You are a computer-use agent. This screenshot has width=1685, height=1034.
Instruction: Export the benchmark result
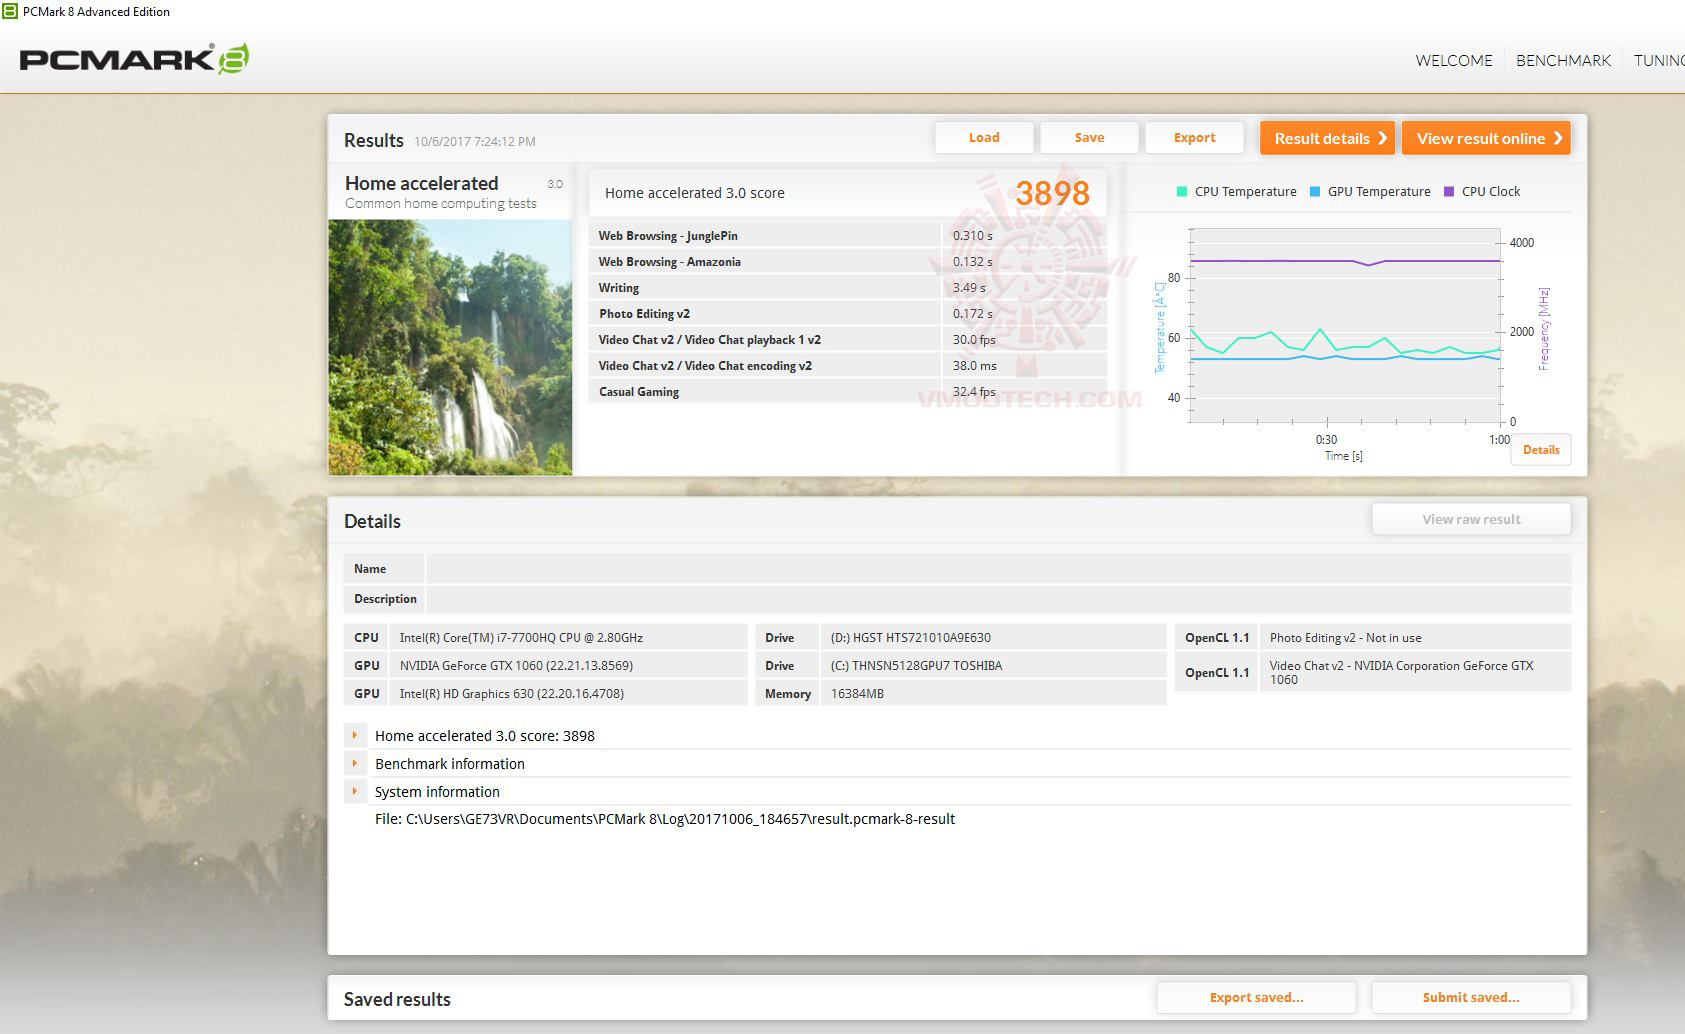(1194, 138)
